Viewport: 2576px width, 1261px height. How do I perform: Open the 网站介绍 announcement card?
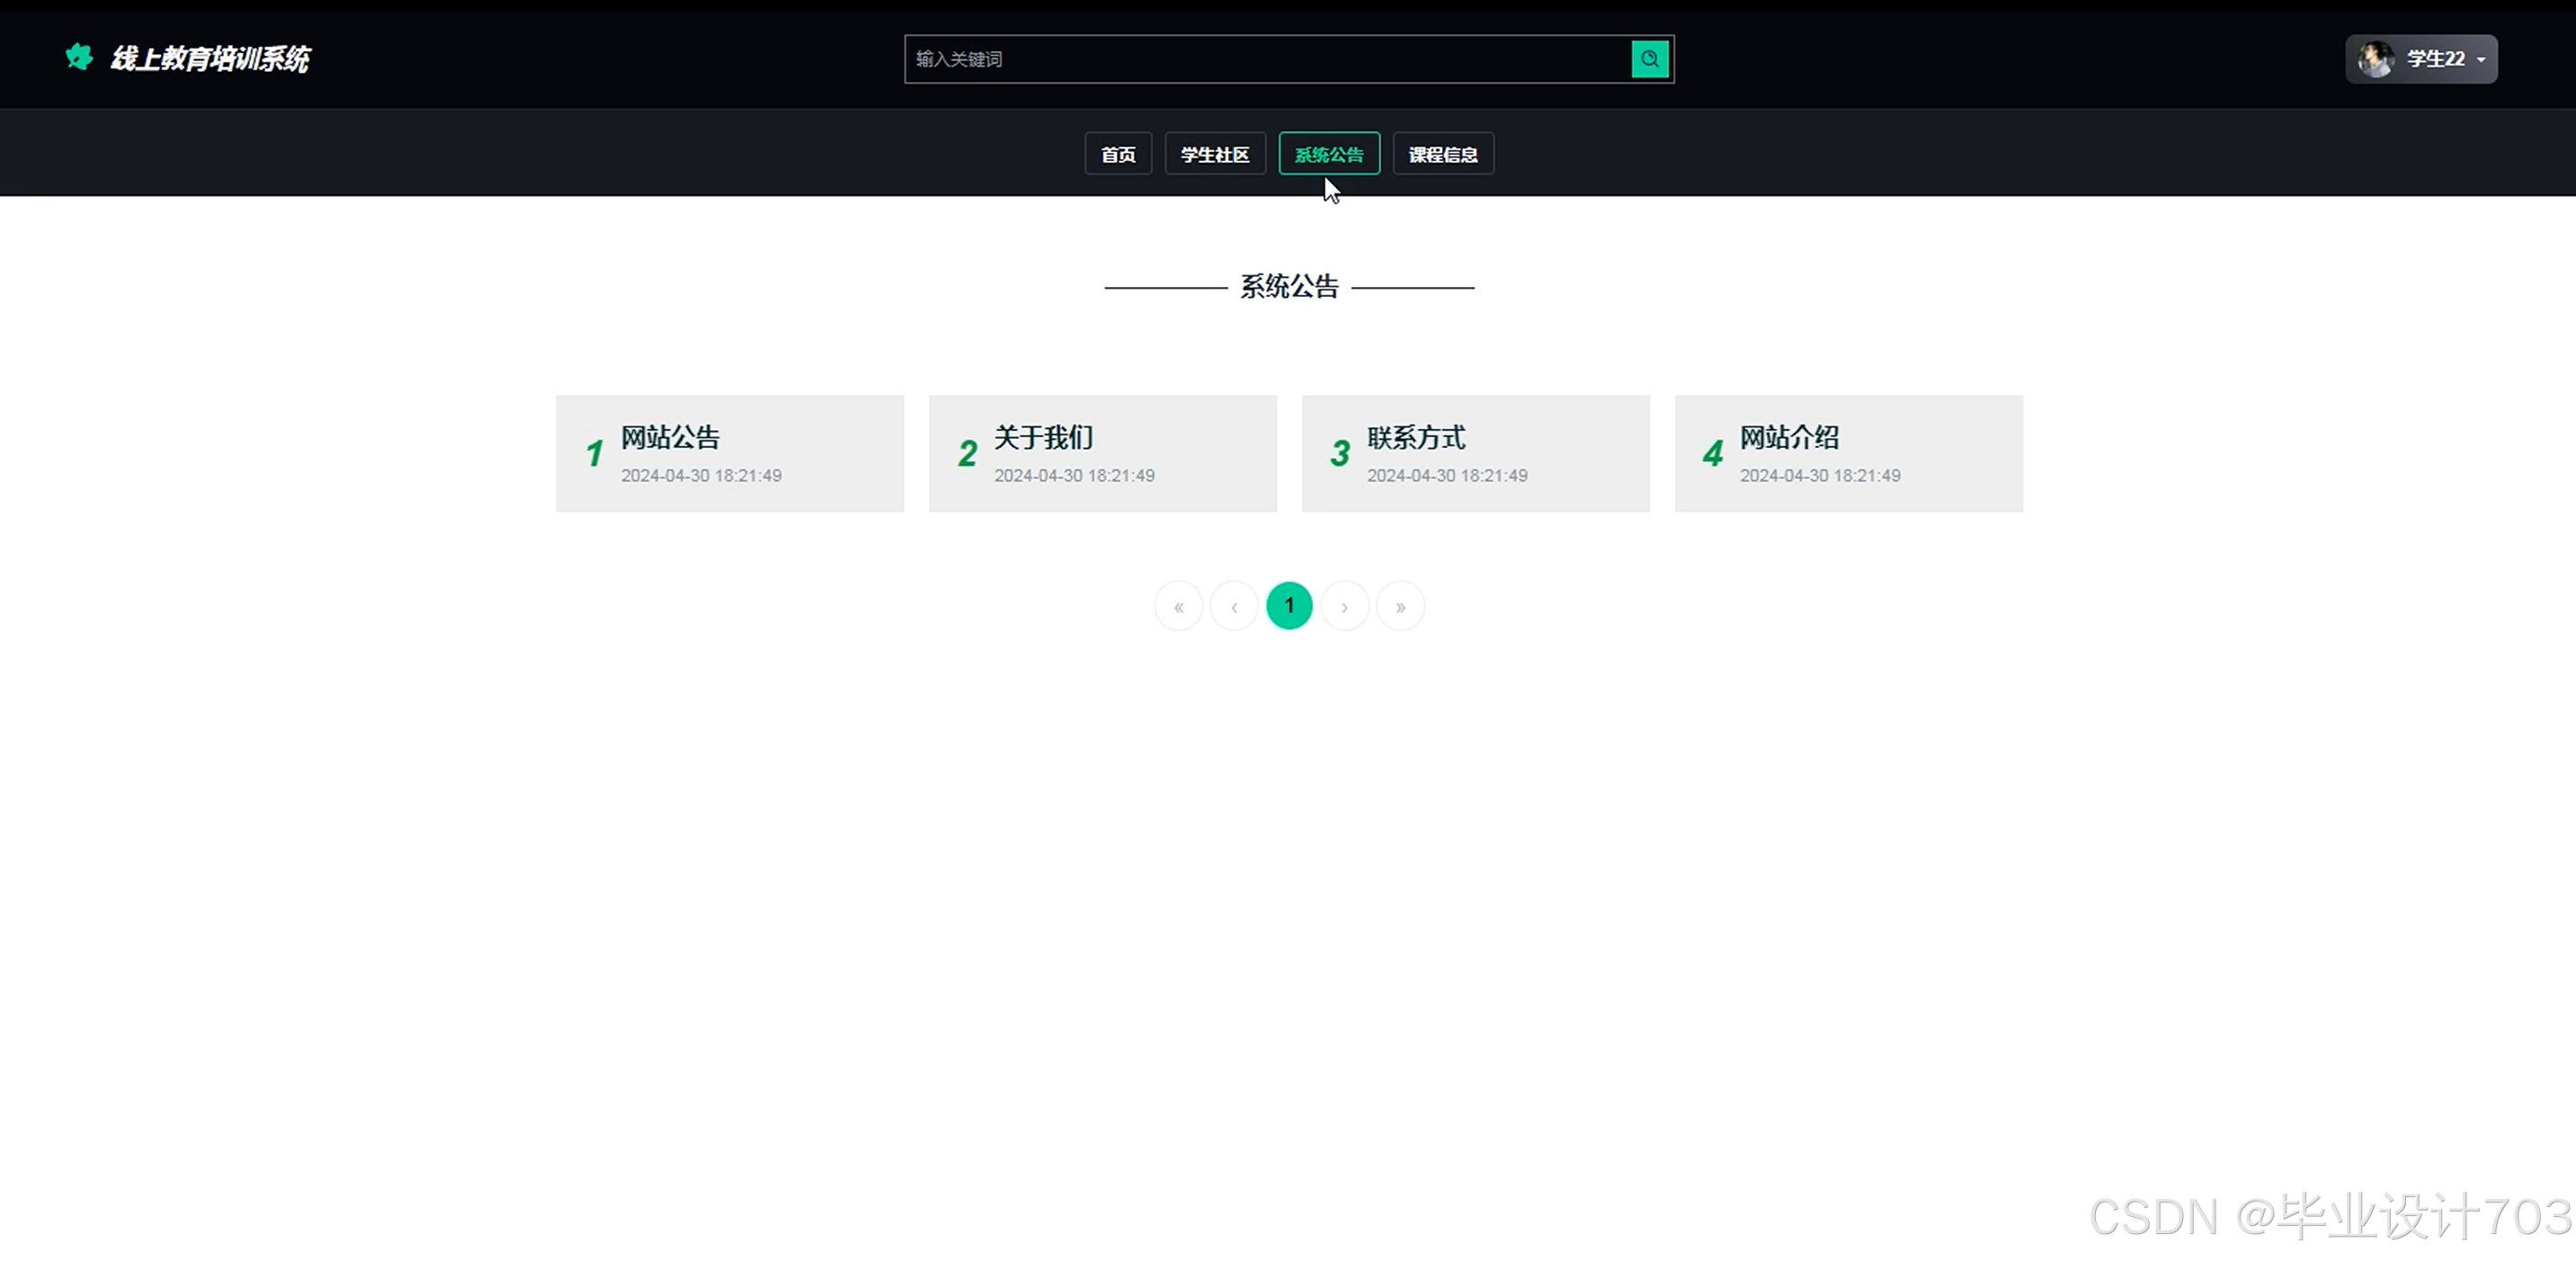tap(1848, 453)
